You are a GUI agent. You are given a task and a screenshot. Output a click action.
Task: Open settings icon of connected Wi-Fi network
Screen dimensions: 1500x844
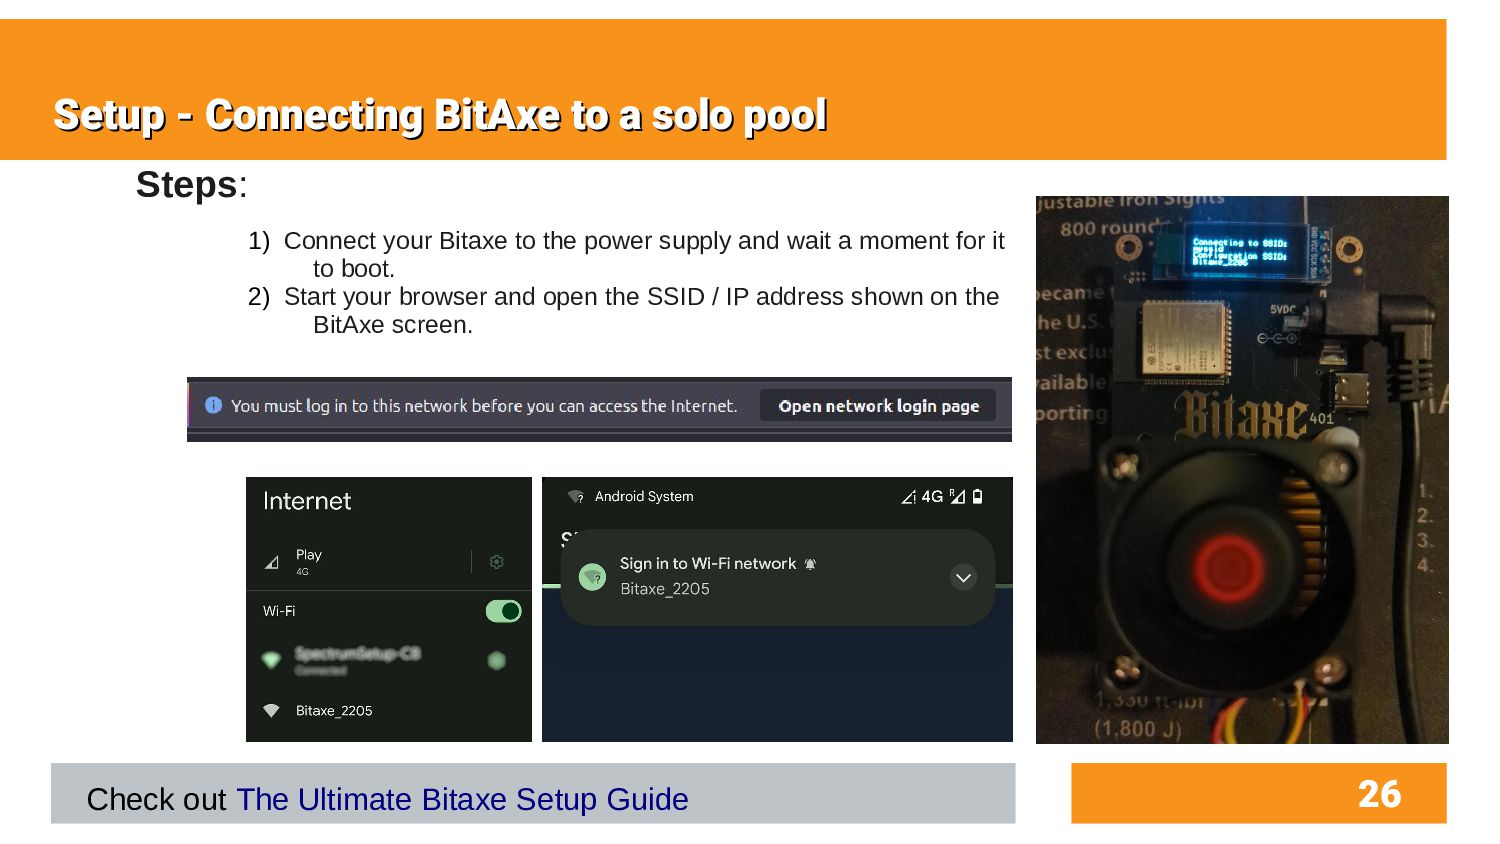496,660
